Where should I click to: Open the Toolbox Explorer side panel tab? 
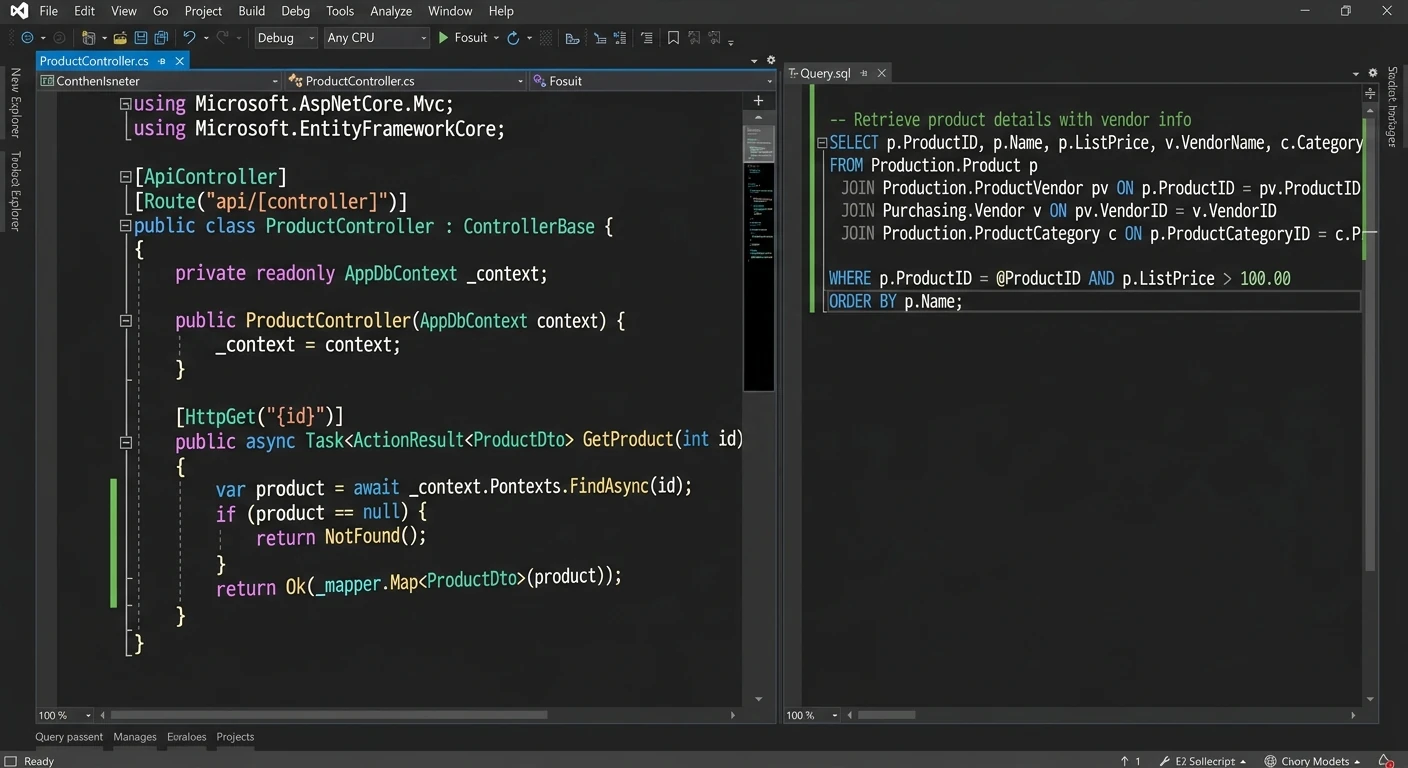[x=15, y=191]
